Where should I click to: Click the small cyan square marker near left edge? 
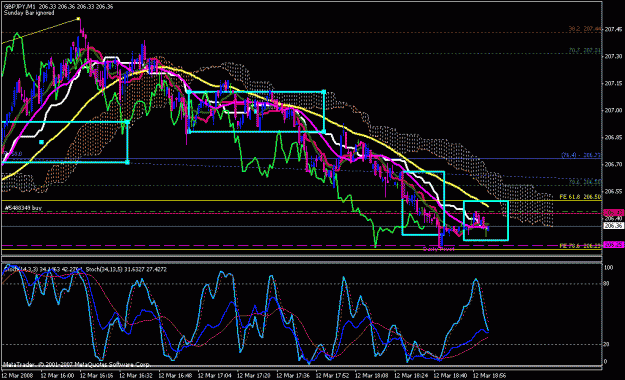41,142
